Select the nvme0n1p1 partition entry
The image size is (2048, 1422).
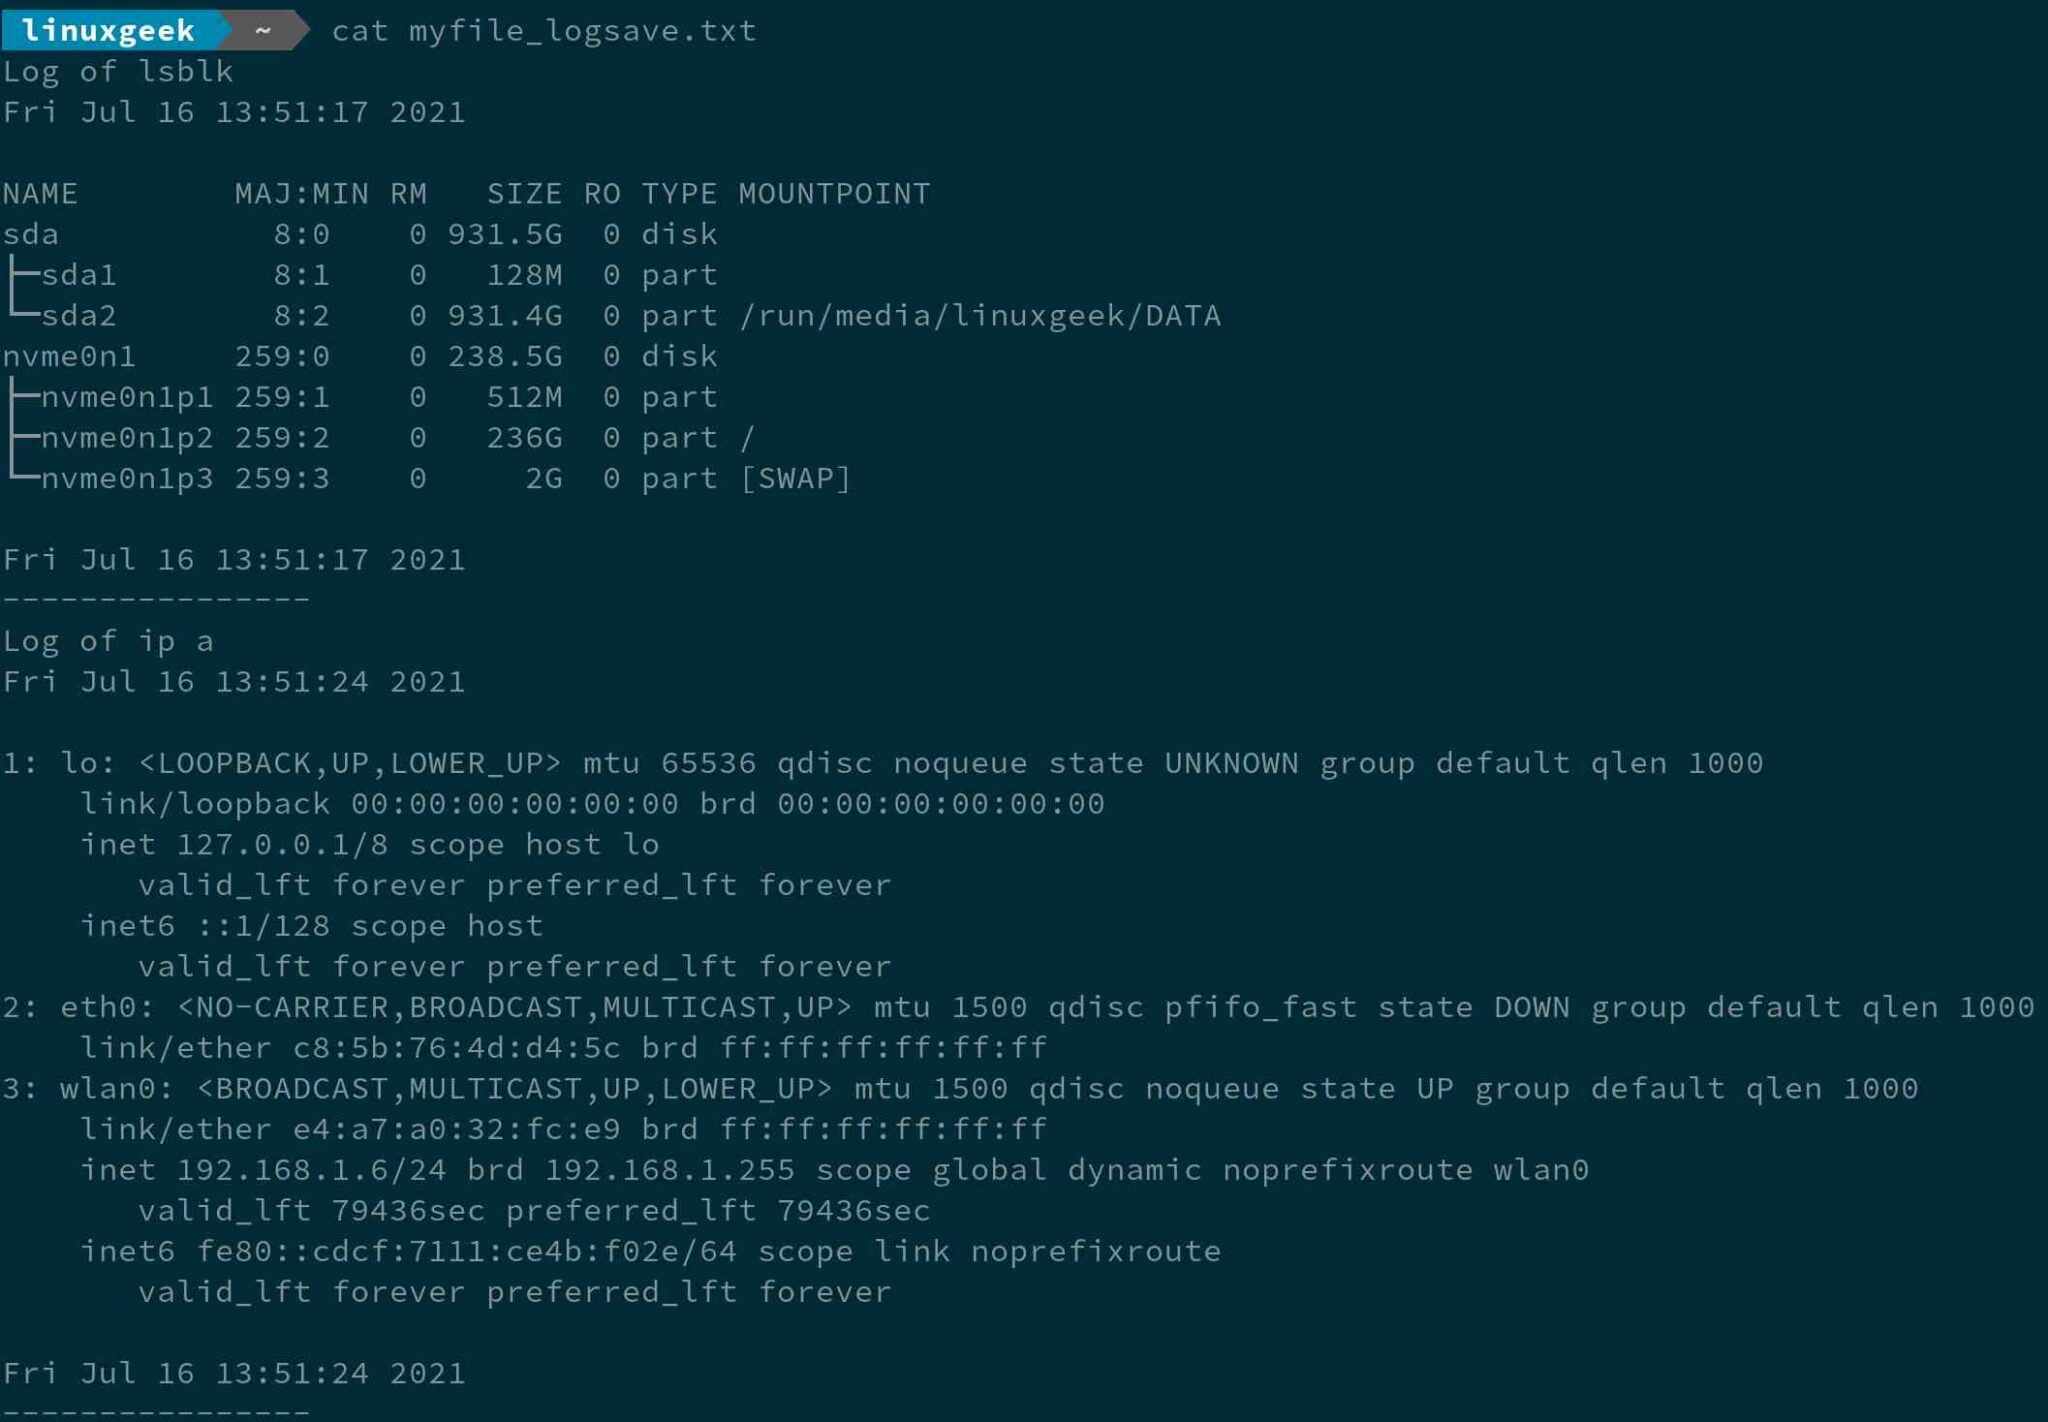tap(126, 397)
